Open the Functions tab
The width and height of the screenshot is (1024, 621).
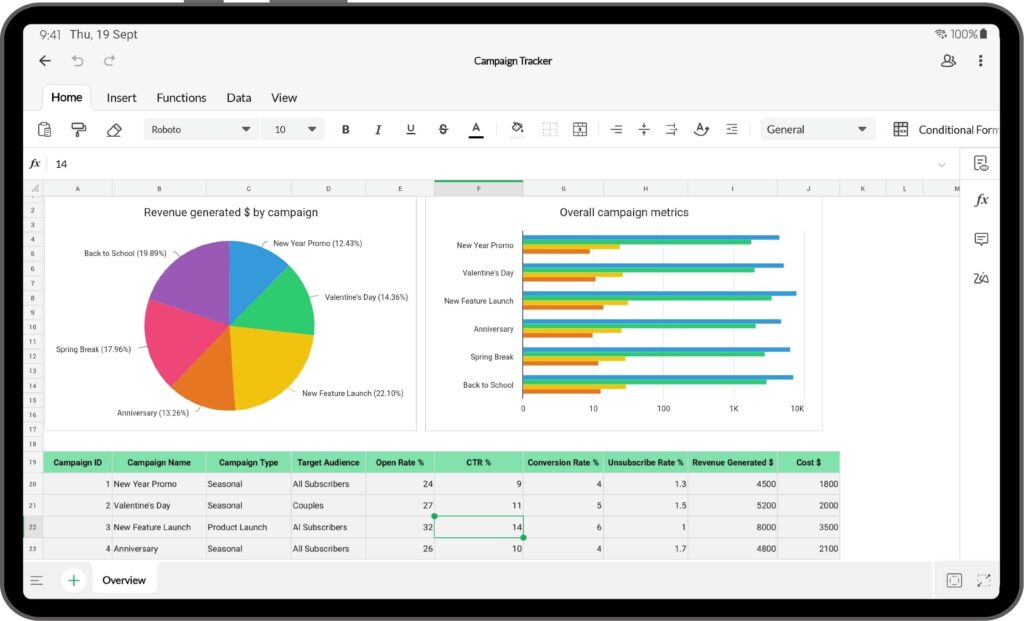(x=182, y=97)
